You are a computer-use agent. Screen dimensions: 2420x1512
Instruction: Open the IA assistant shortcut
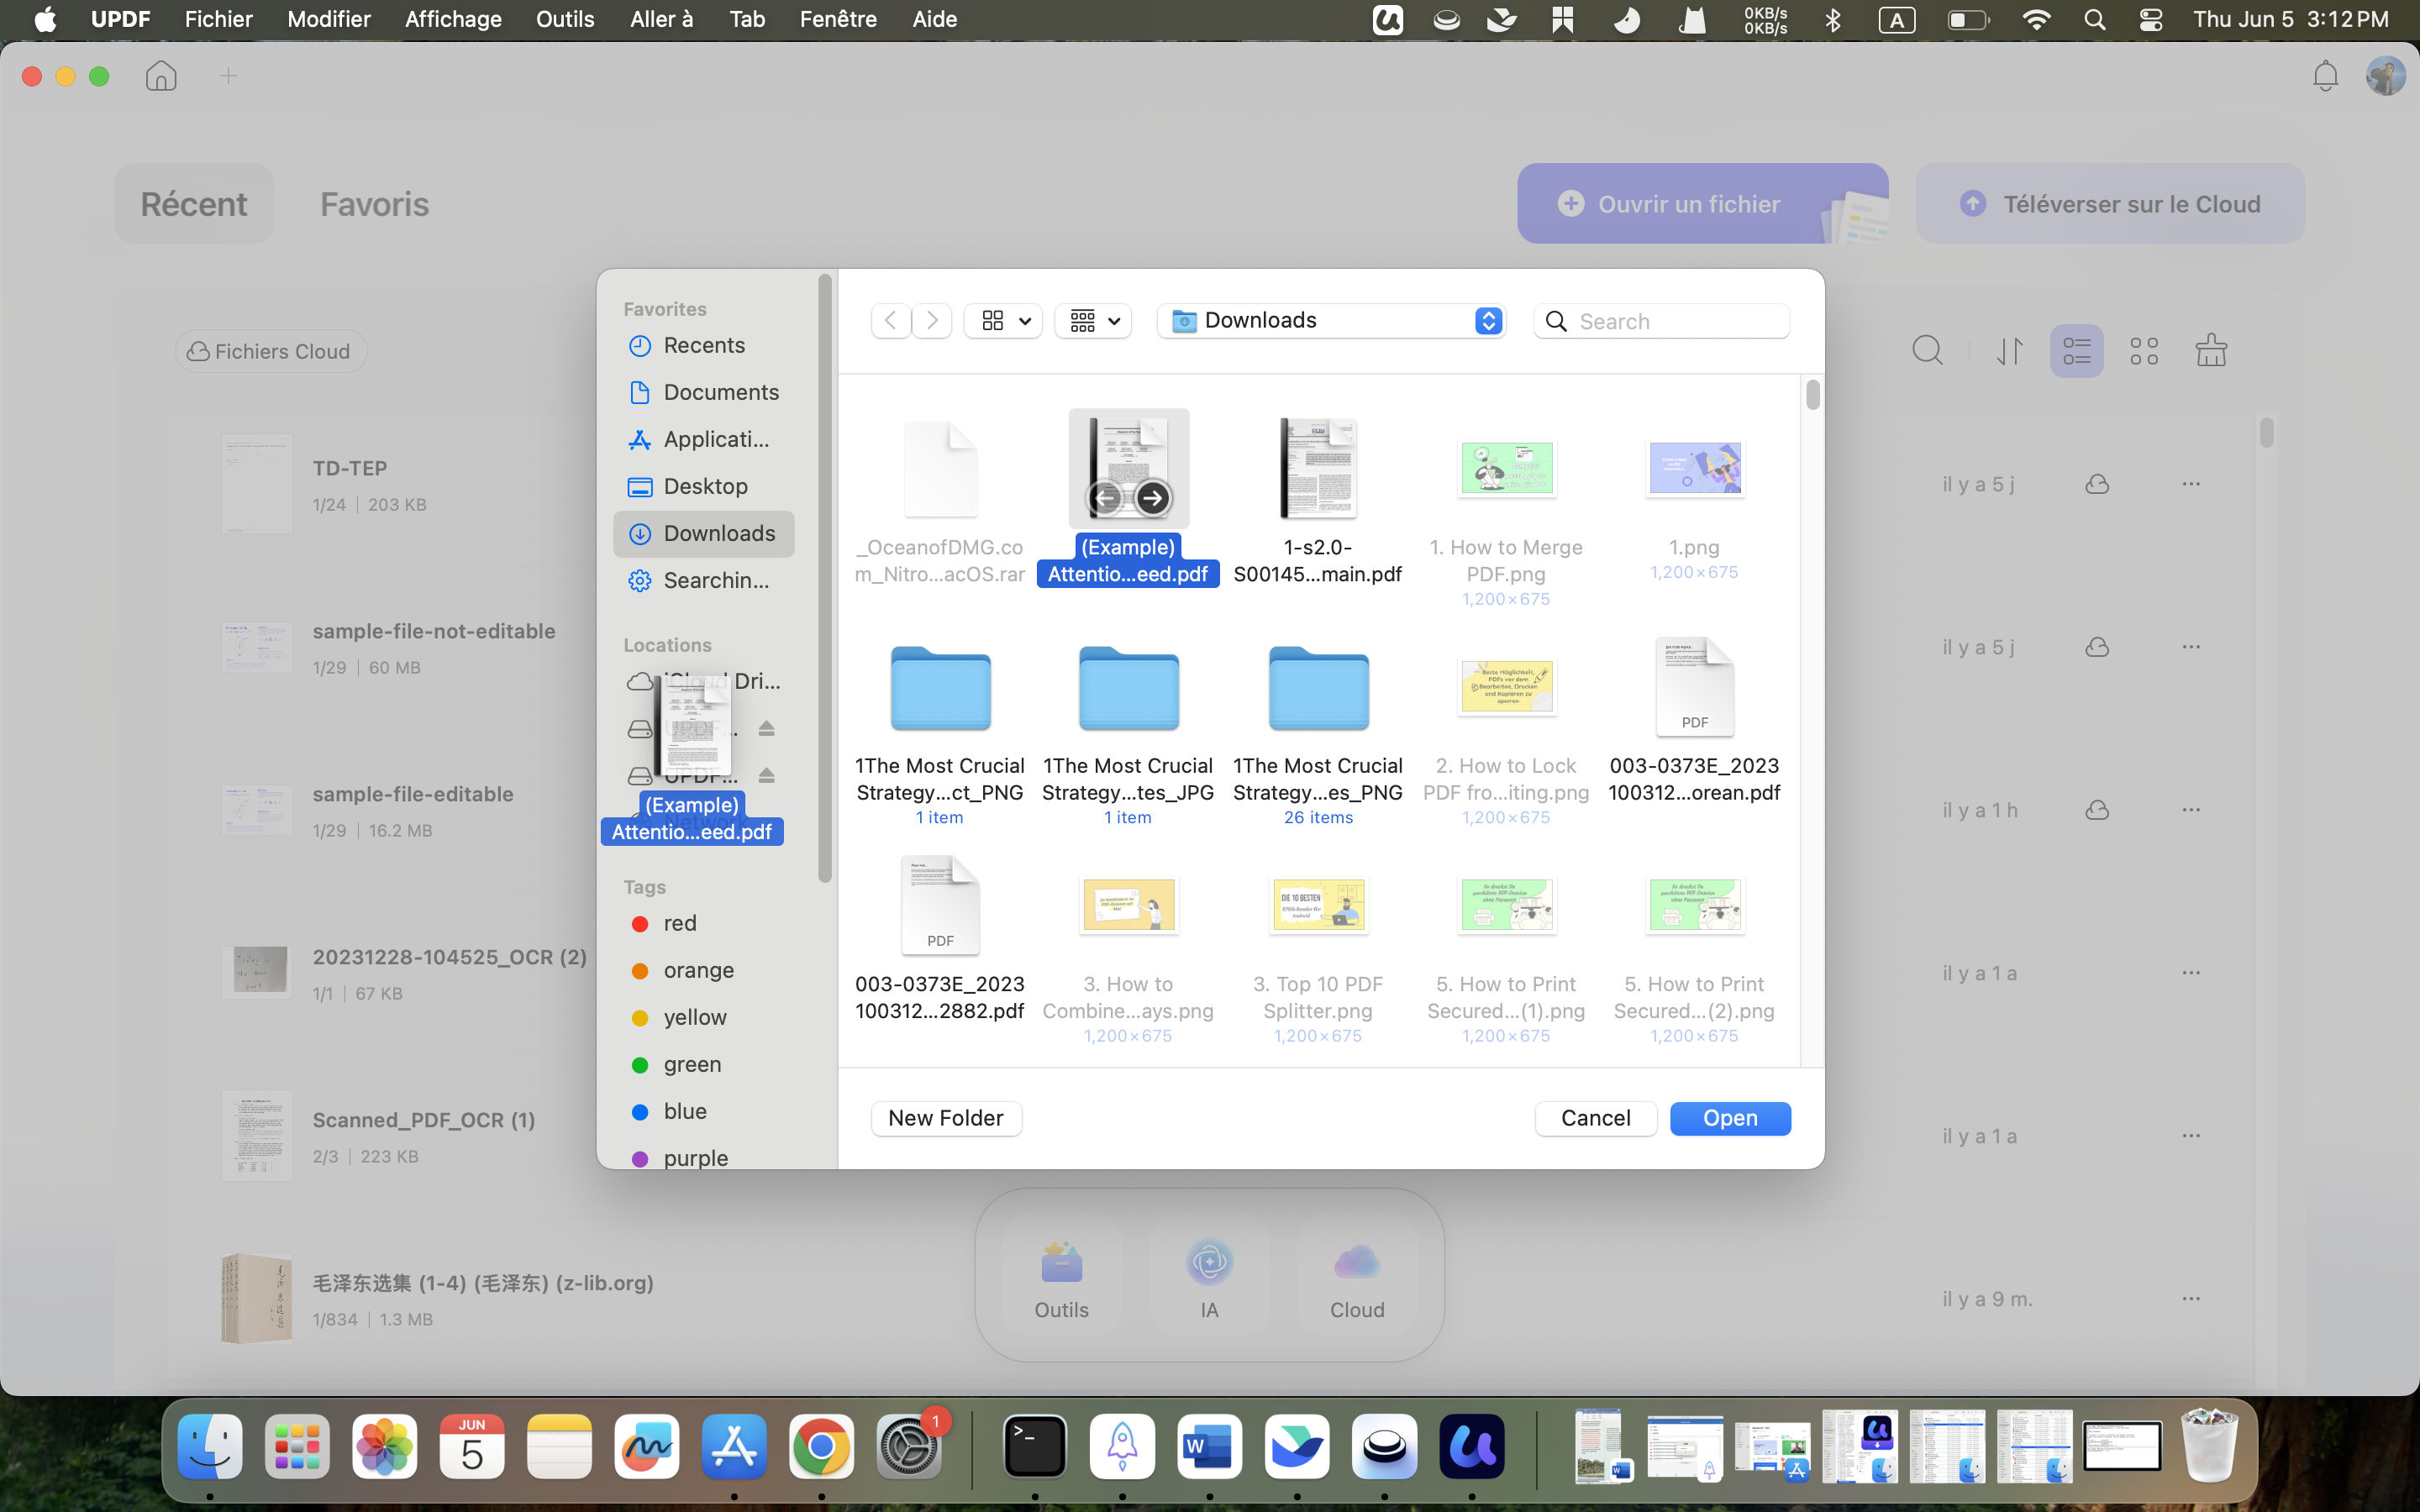coord(1209,1275)
